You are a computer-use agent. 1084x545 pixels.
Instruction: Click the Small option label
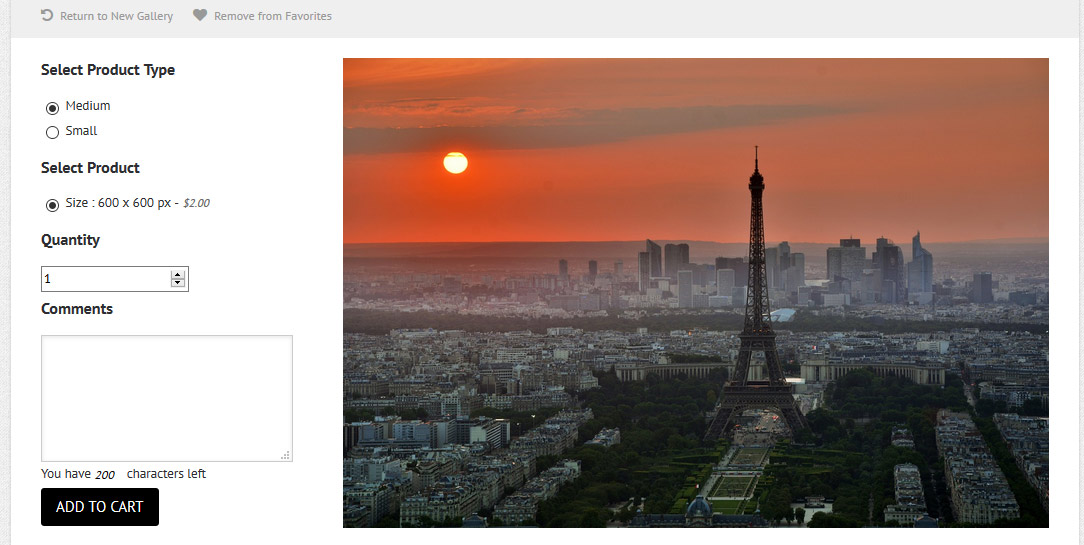(x=81, y=131)
